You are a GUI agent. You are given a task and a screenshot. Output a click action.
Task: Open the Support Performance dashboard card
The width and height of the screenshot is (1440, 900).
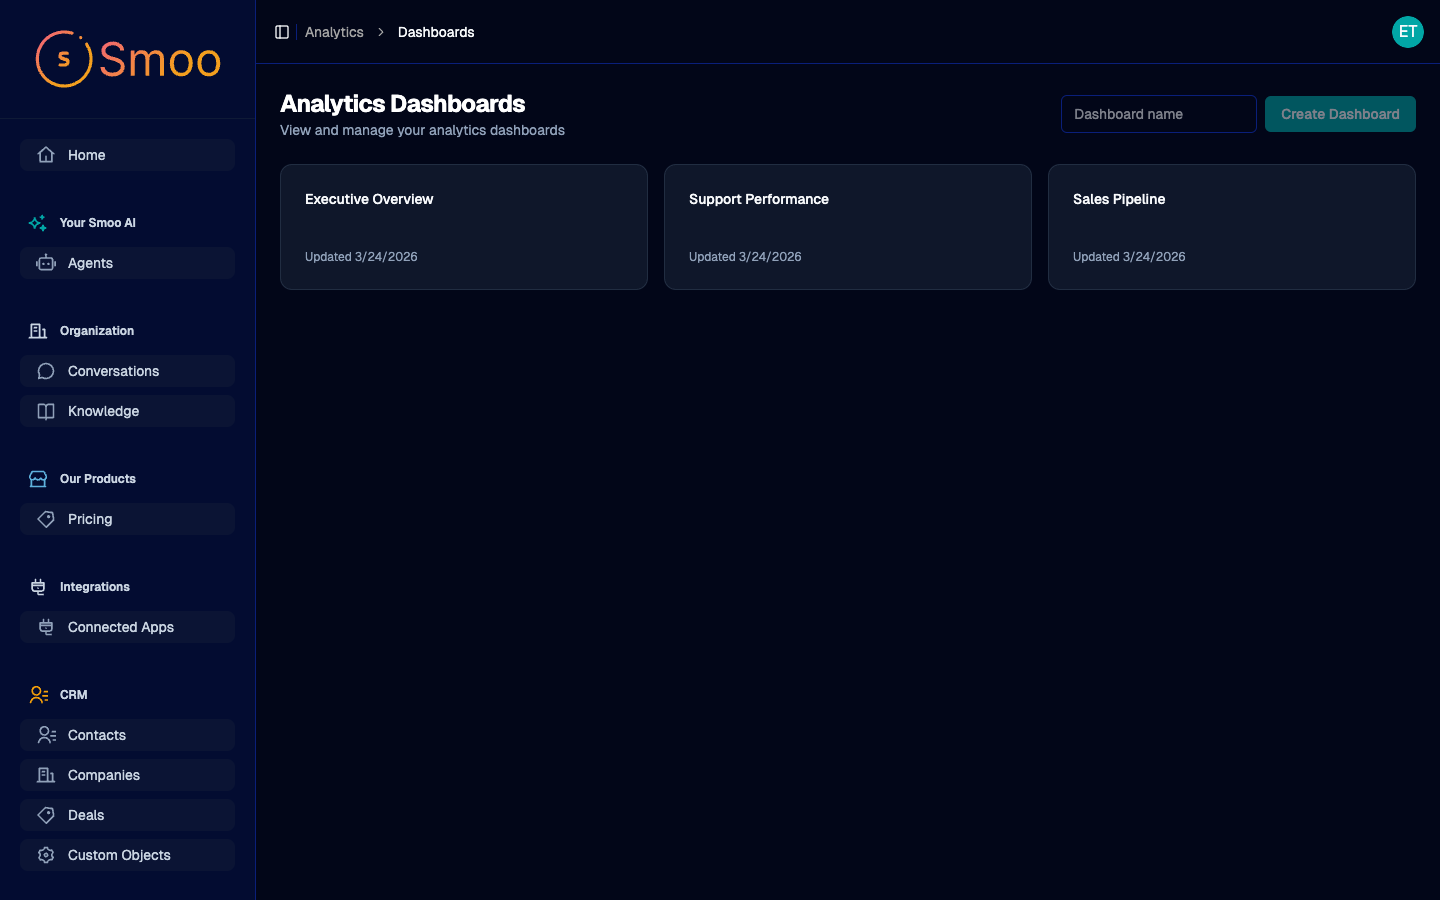click(847, 227)
